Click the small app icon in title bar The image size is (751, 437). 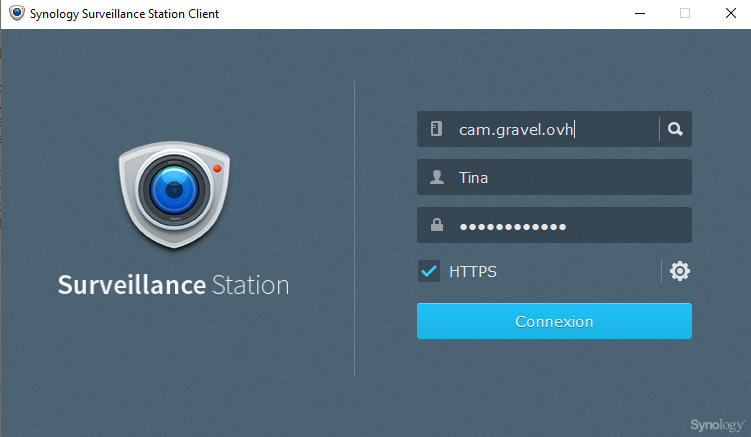[16, 14]
